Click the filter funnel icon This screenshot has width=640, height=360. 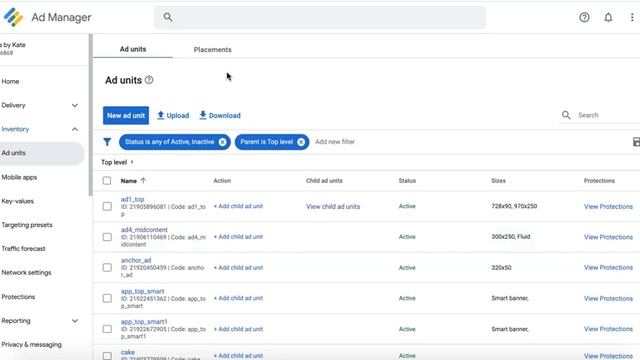[x=107, y=142]
